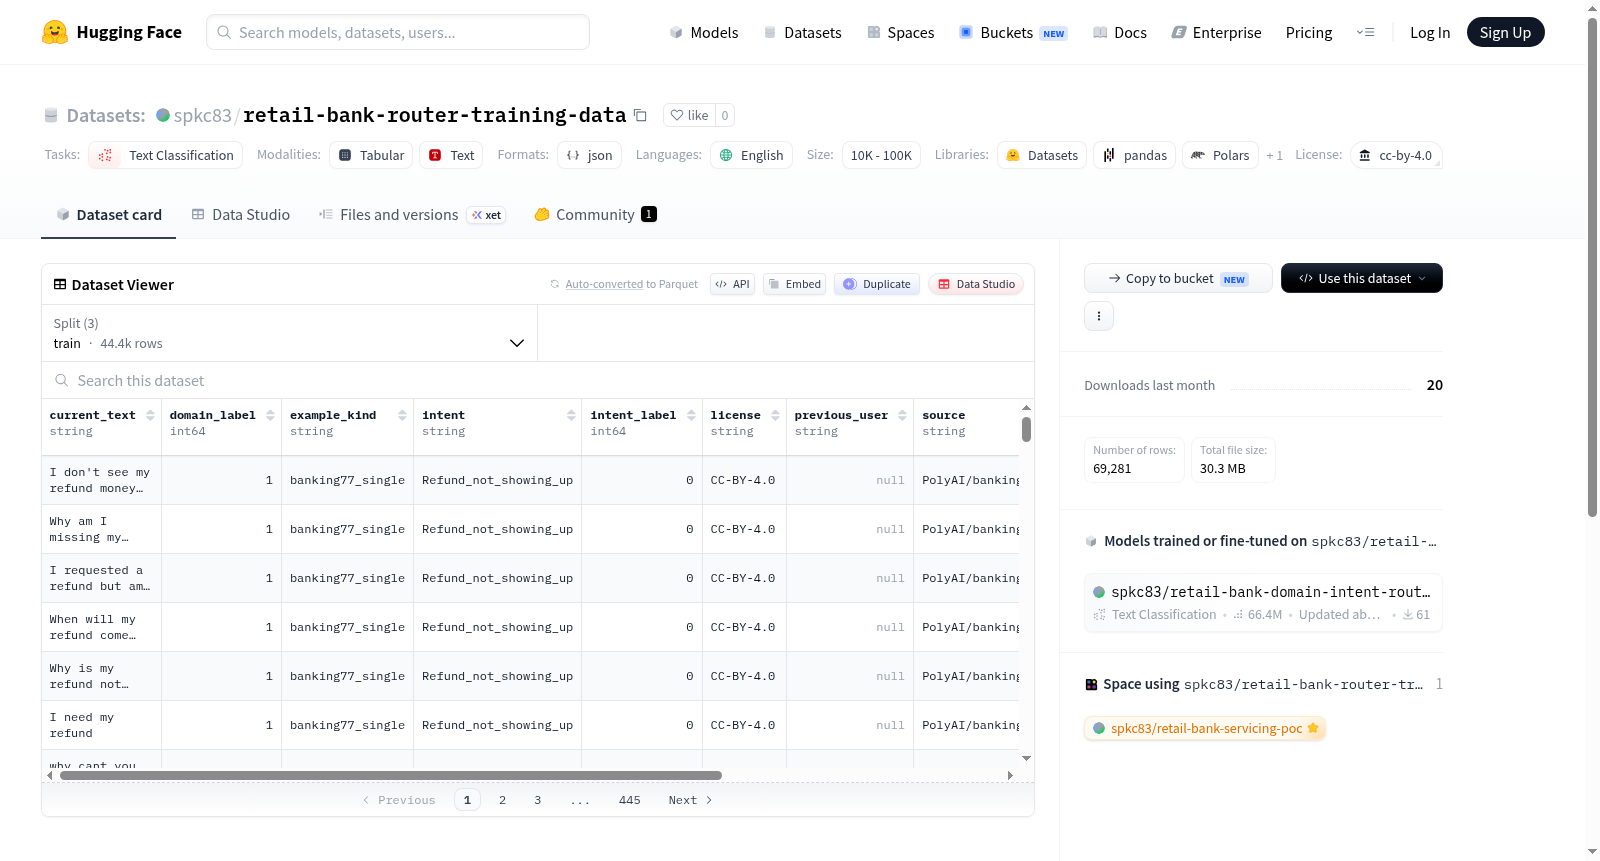Viewport: 1600px width, 861px height.
Task: Select the Polars library tag
Action: coord(1220,155)
